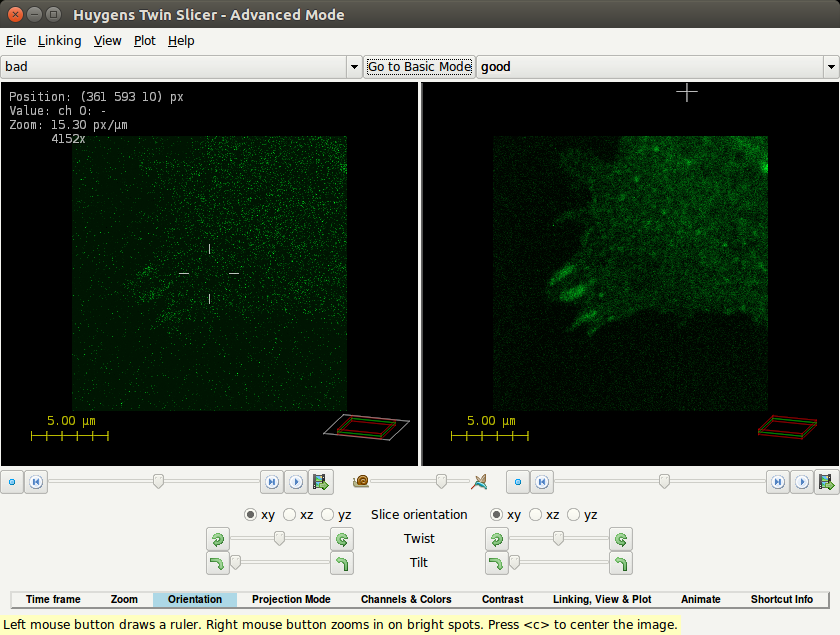Click left Tilt decrease arrow icon

click(217, 564)
